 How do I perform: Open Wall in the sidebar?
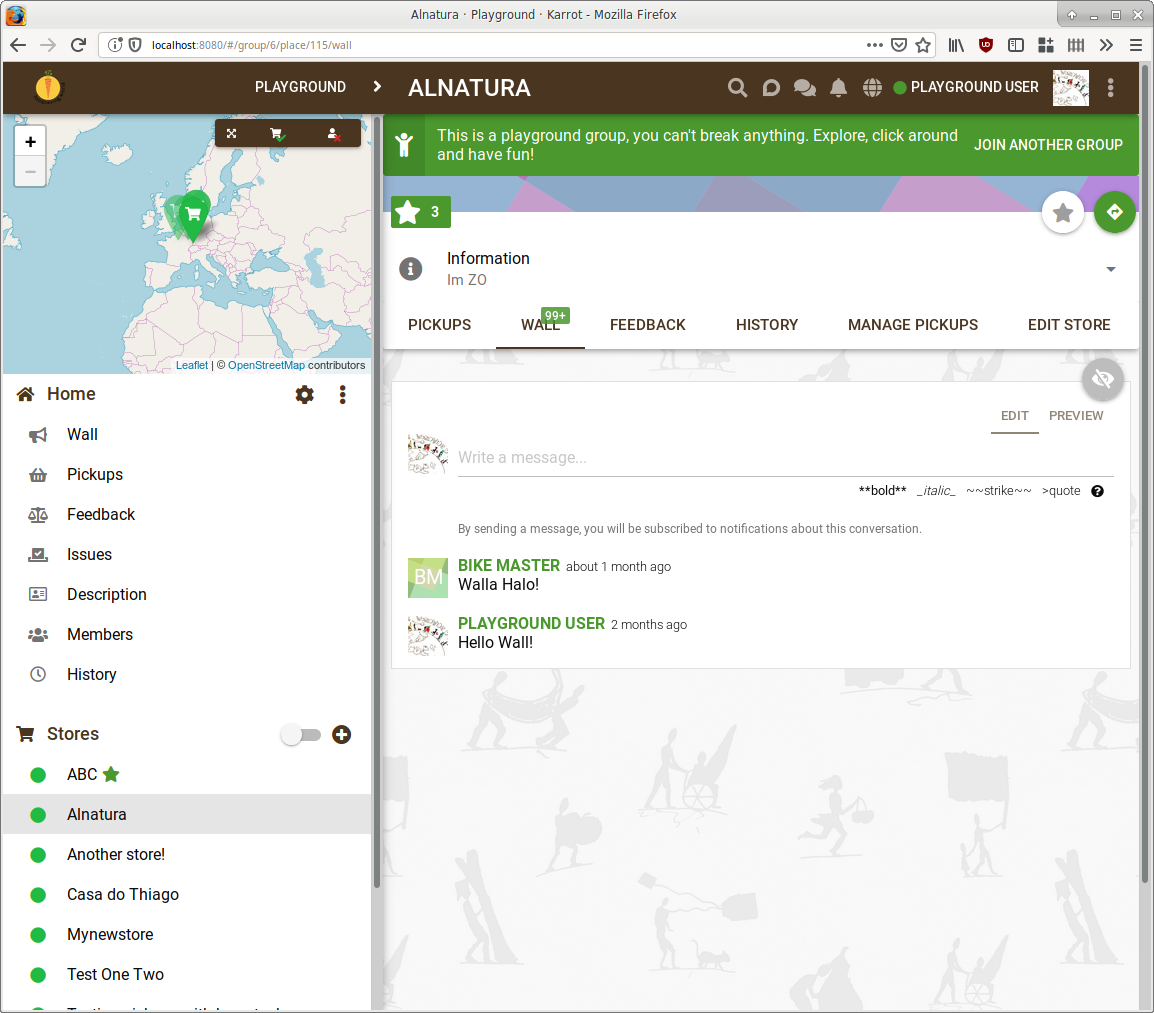[187, 434]
